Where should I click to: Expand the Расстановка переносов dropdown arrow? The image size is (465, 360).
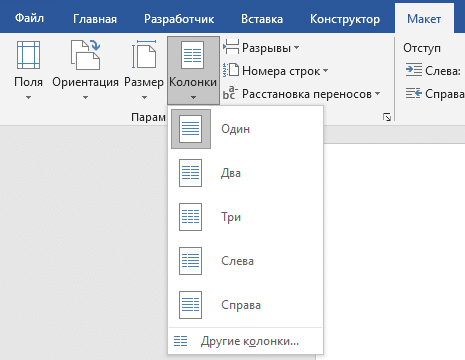tap(377, 94)
